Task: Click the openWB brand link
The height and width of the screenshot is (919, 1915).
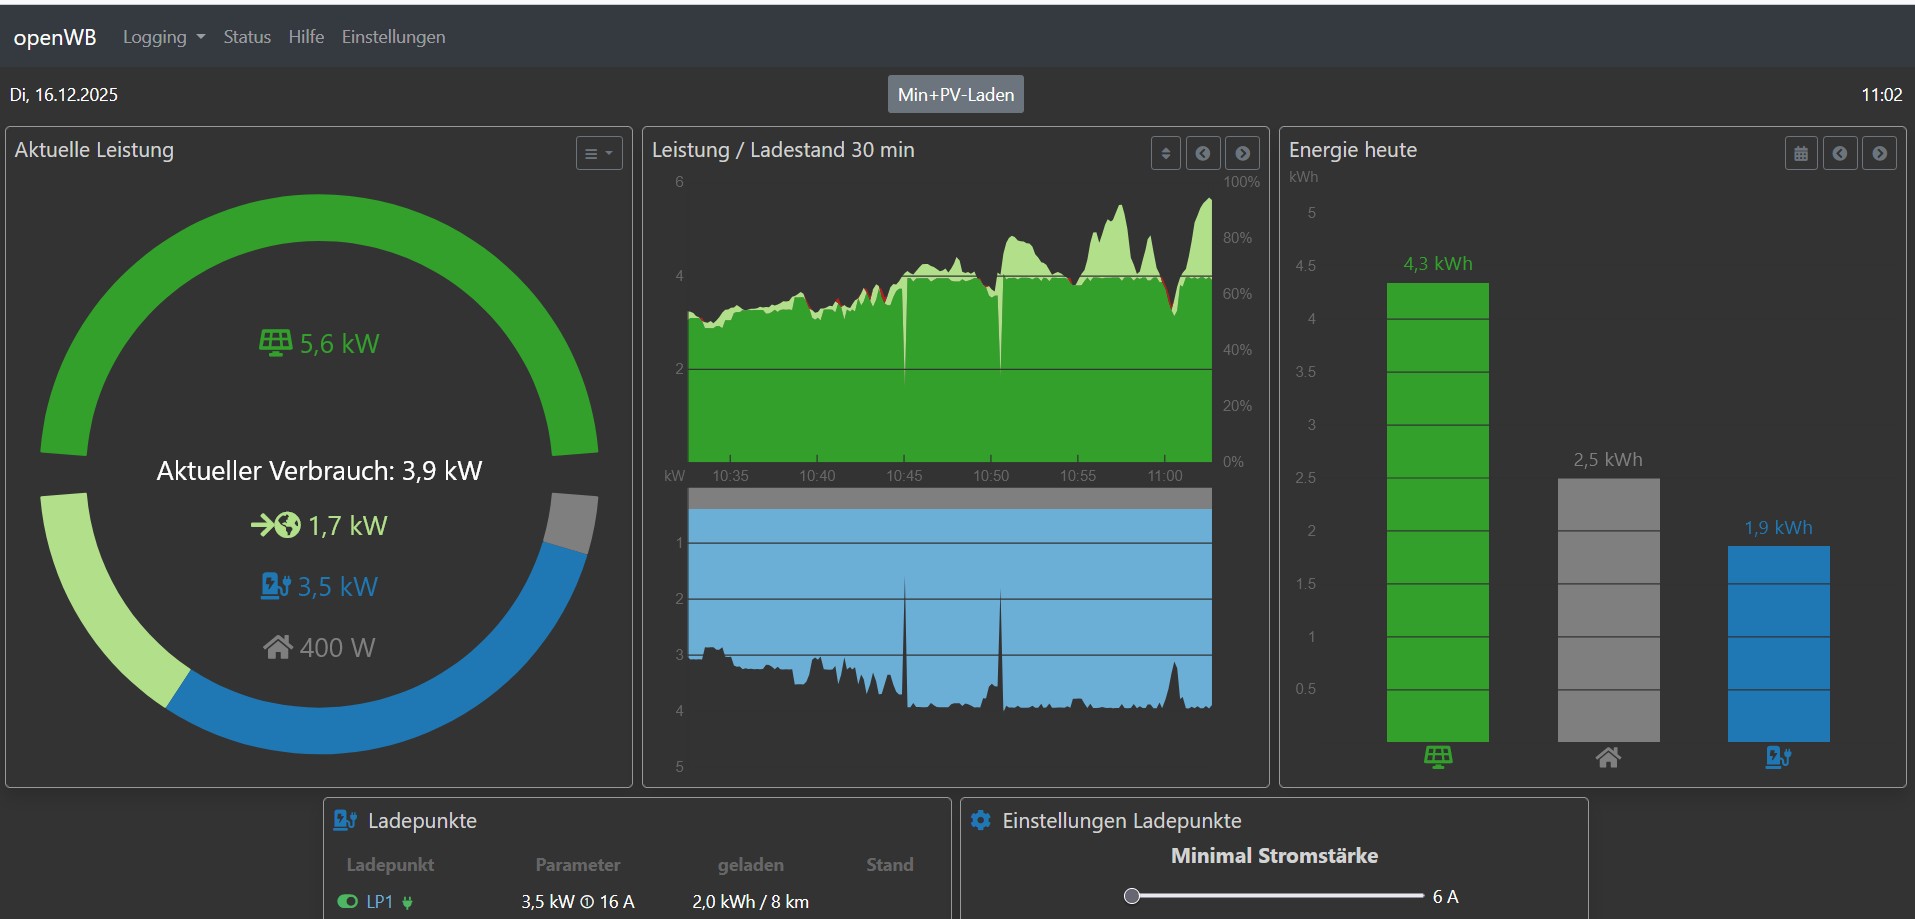Action: tap(55, 37)
